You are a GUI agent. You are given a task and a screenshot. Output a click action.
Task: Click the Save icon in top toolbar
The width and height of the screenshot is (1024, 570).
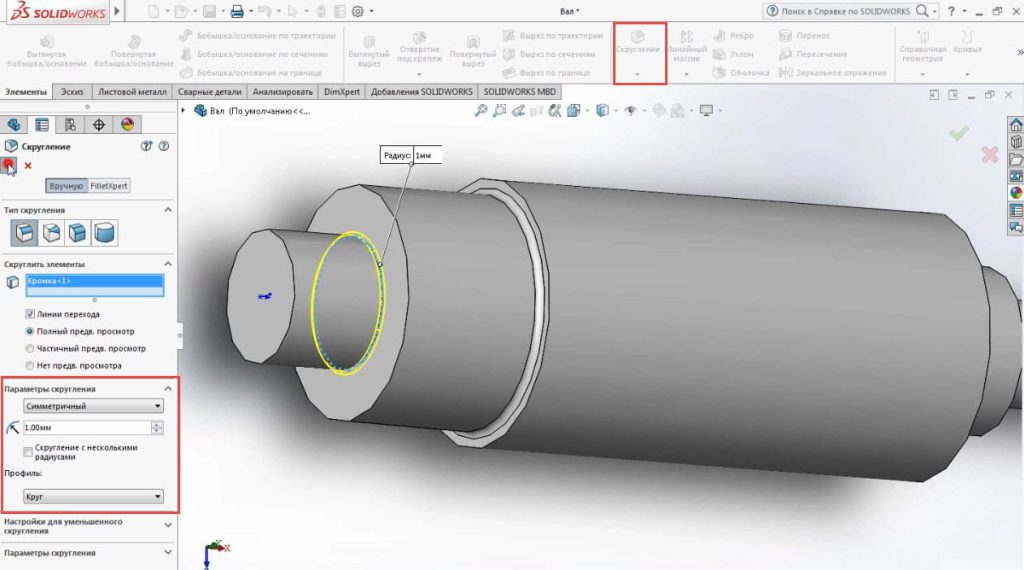pos(209,11)
